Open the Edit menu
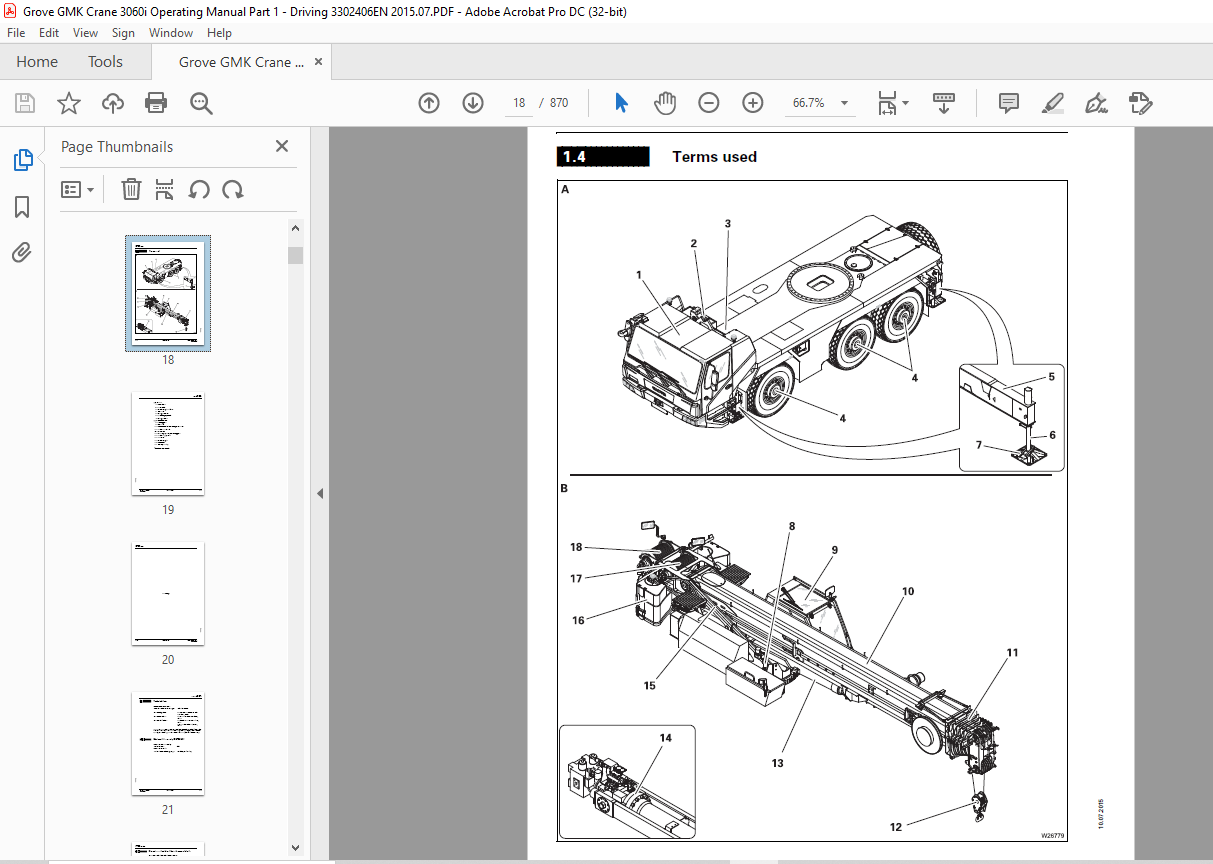 pyautogui.click(x=49, y=33)
